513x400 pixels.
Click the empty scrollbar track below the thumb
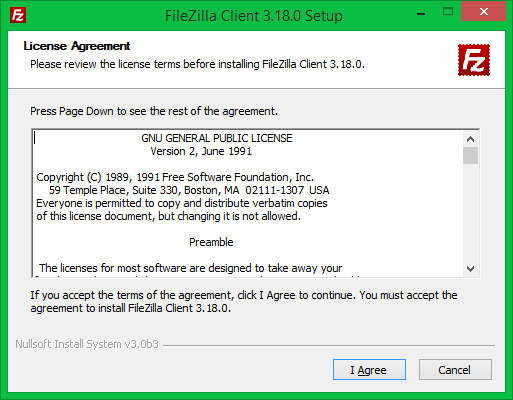[470, 212]
